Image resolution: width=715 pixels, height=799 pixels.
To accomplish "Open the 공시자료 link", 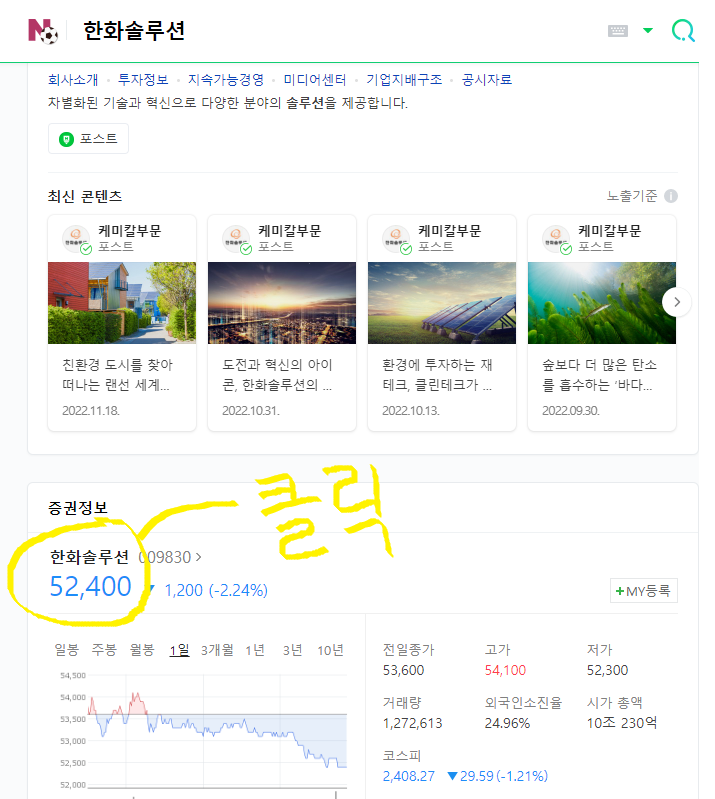I will 487,79.
